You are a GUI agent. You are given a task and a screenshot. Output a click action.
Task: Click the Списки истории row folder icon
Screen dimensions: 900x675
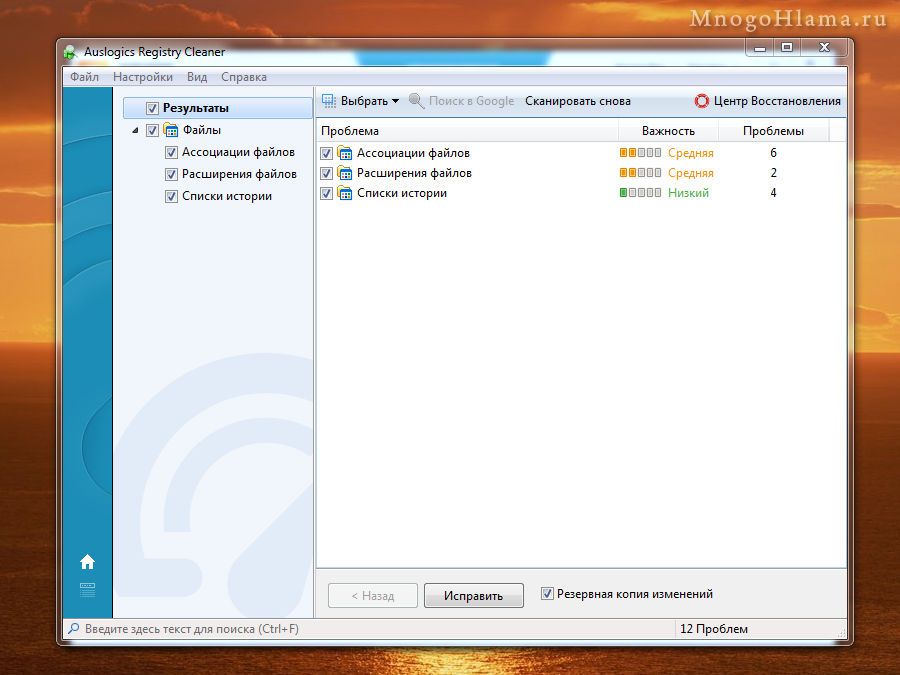point(345,193)
